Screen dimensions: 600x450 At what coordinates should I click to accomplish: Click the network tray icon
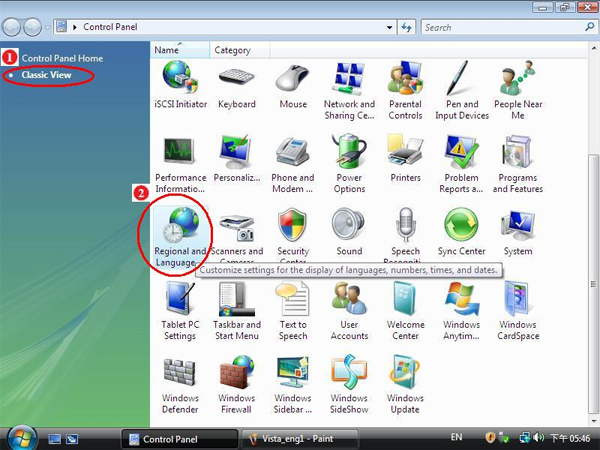[525, 437]
